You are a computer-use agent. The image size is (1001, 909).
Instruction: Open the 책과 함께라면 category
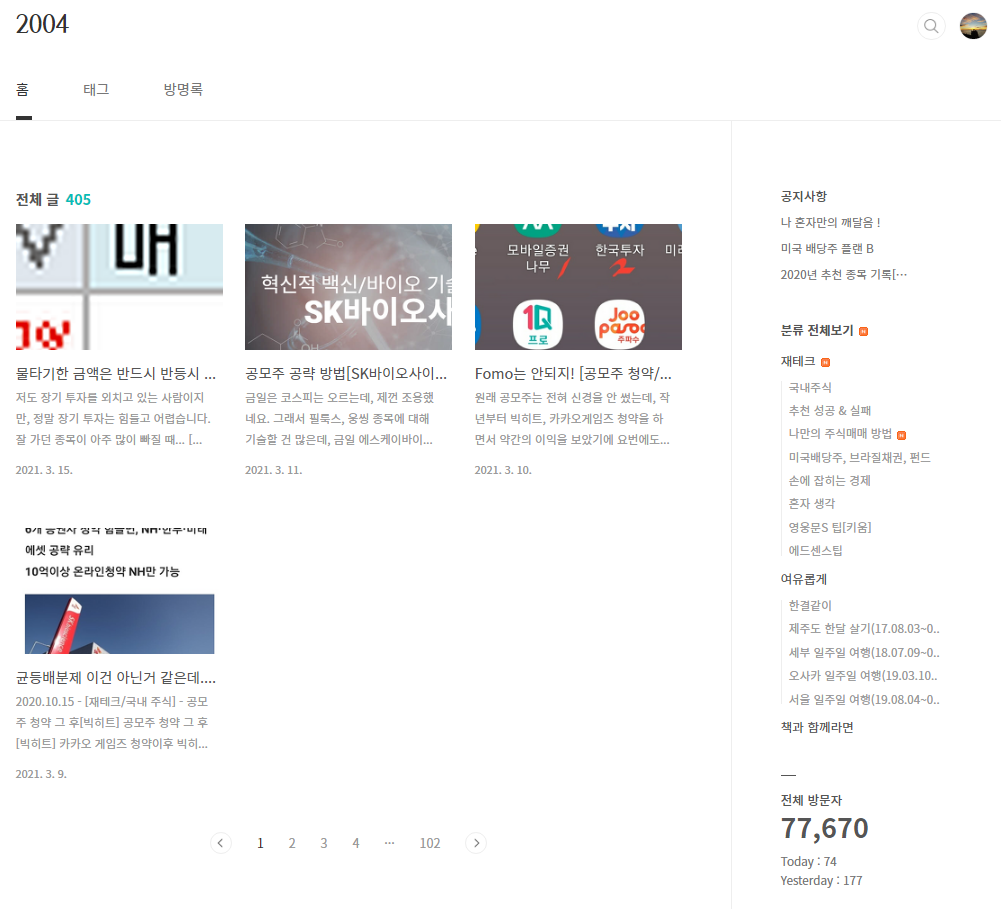pyautogui.click(x=817, y=727)
